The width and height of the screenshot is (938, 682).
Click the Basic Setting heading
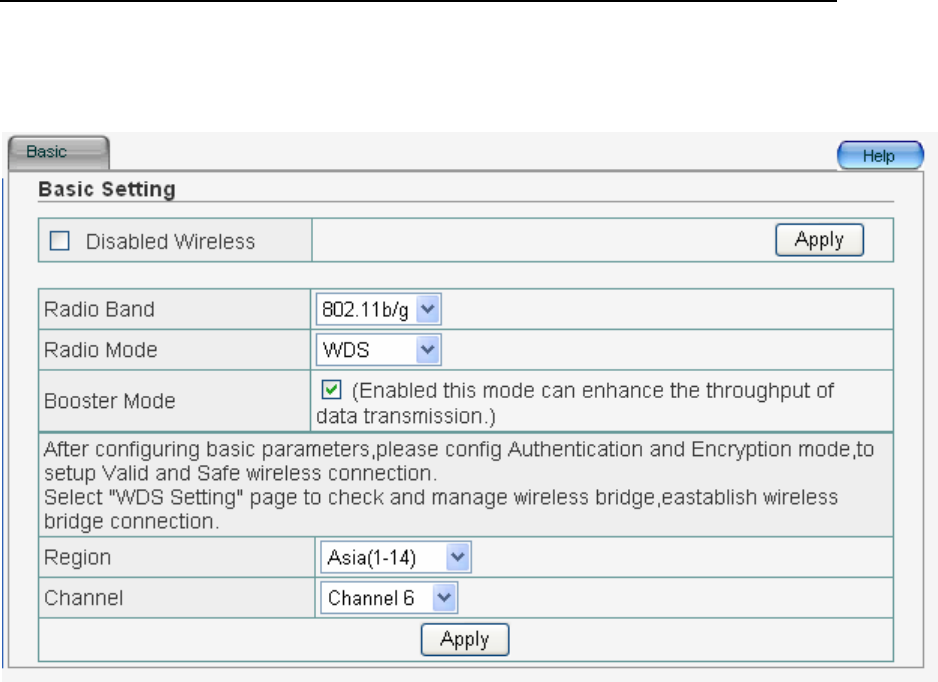pyautogui.click(x=107, y=189)
